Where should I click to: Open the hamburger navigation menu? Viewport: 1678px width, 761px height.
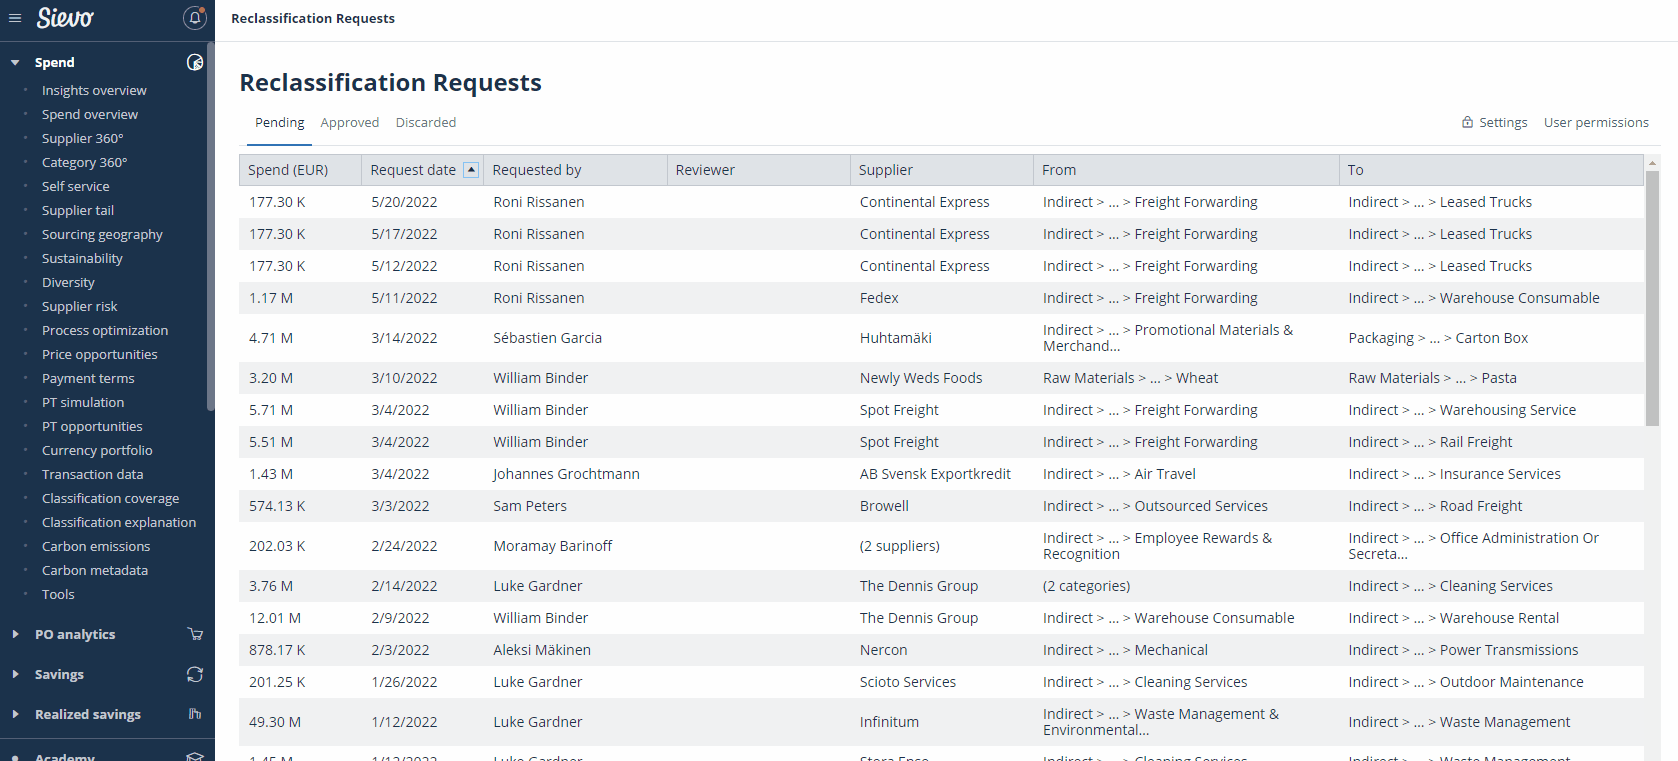tap(15, 18)
